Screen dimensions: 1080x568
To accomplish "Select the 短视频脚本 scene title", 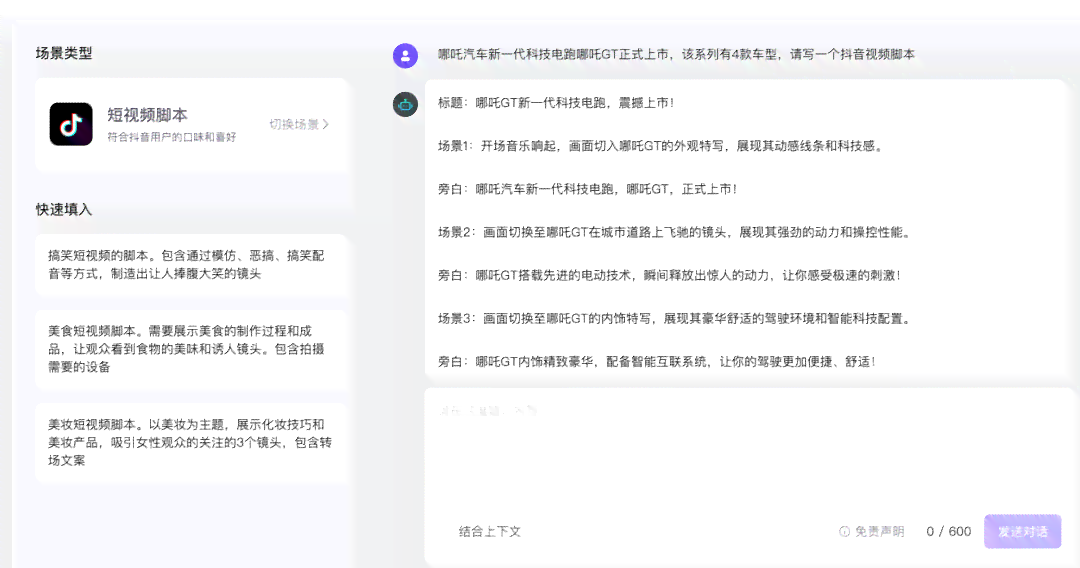I will (x=147, y=114).
